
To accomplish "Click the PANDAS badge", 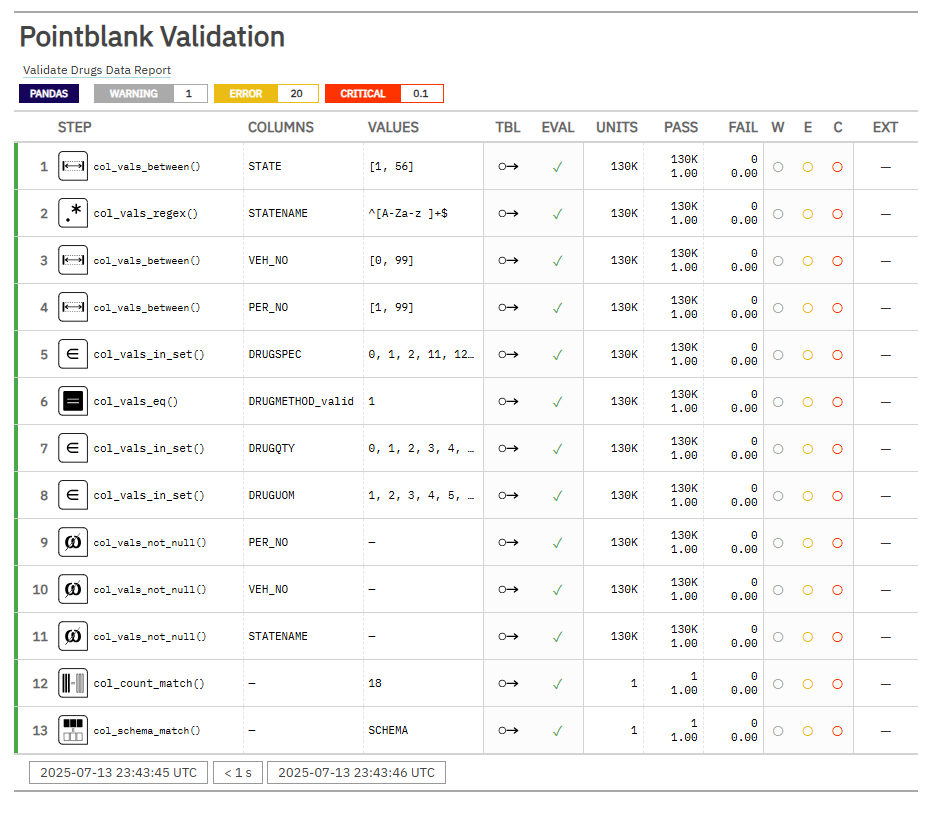I will (49, 94).
